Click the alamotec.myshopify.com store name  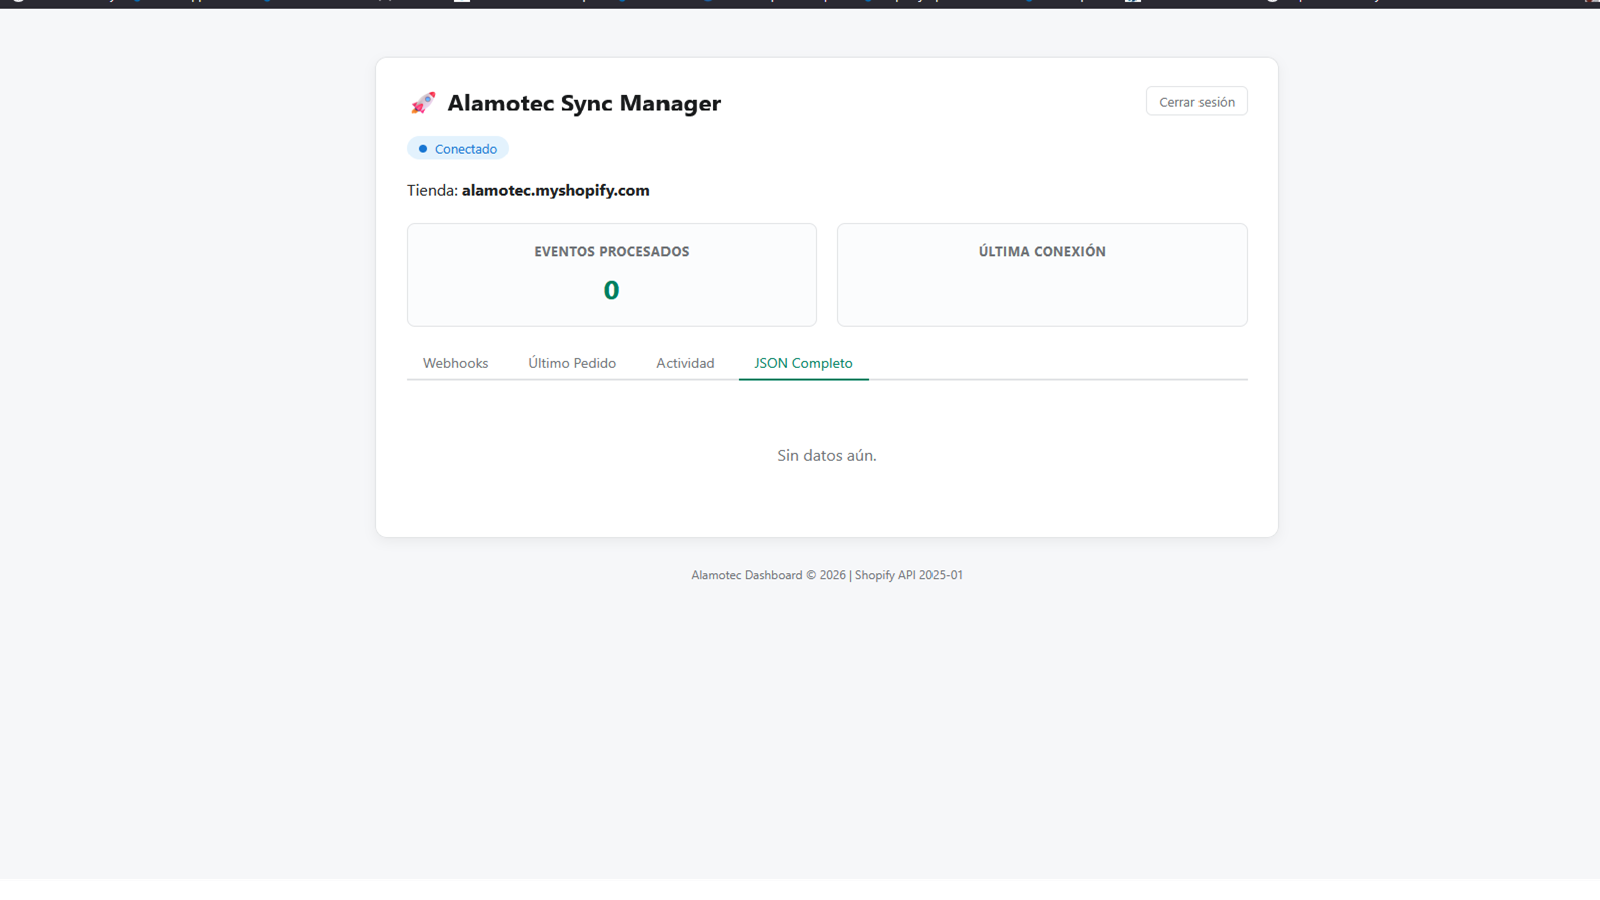click(555, 190)
